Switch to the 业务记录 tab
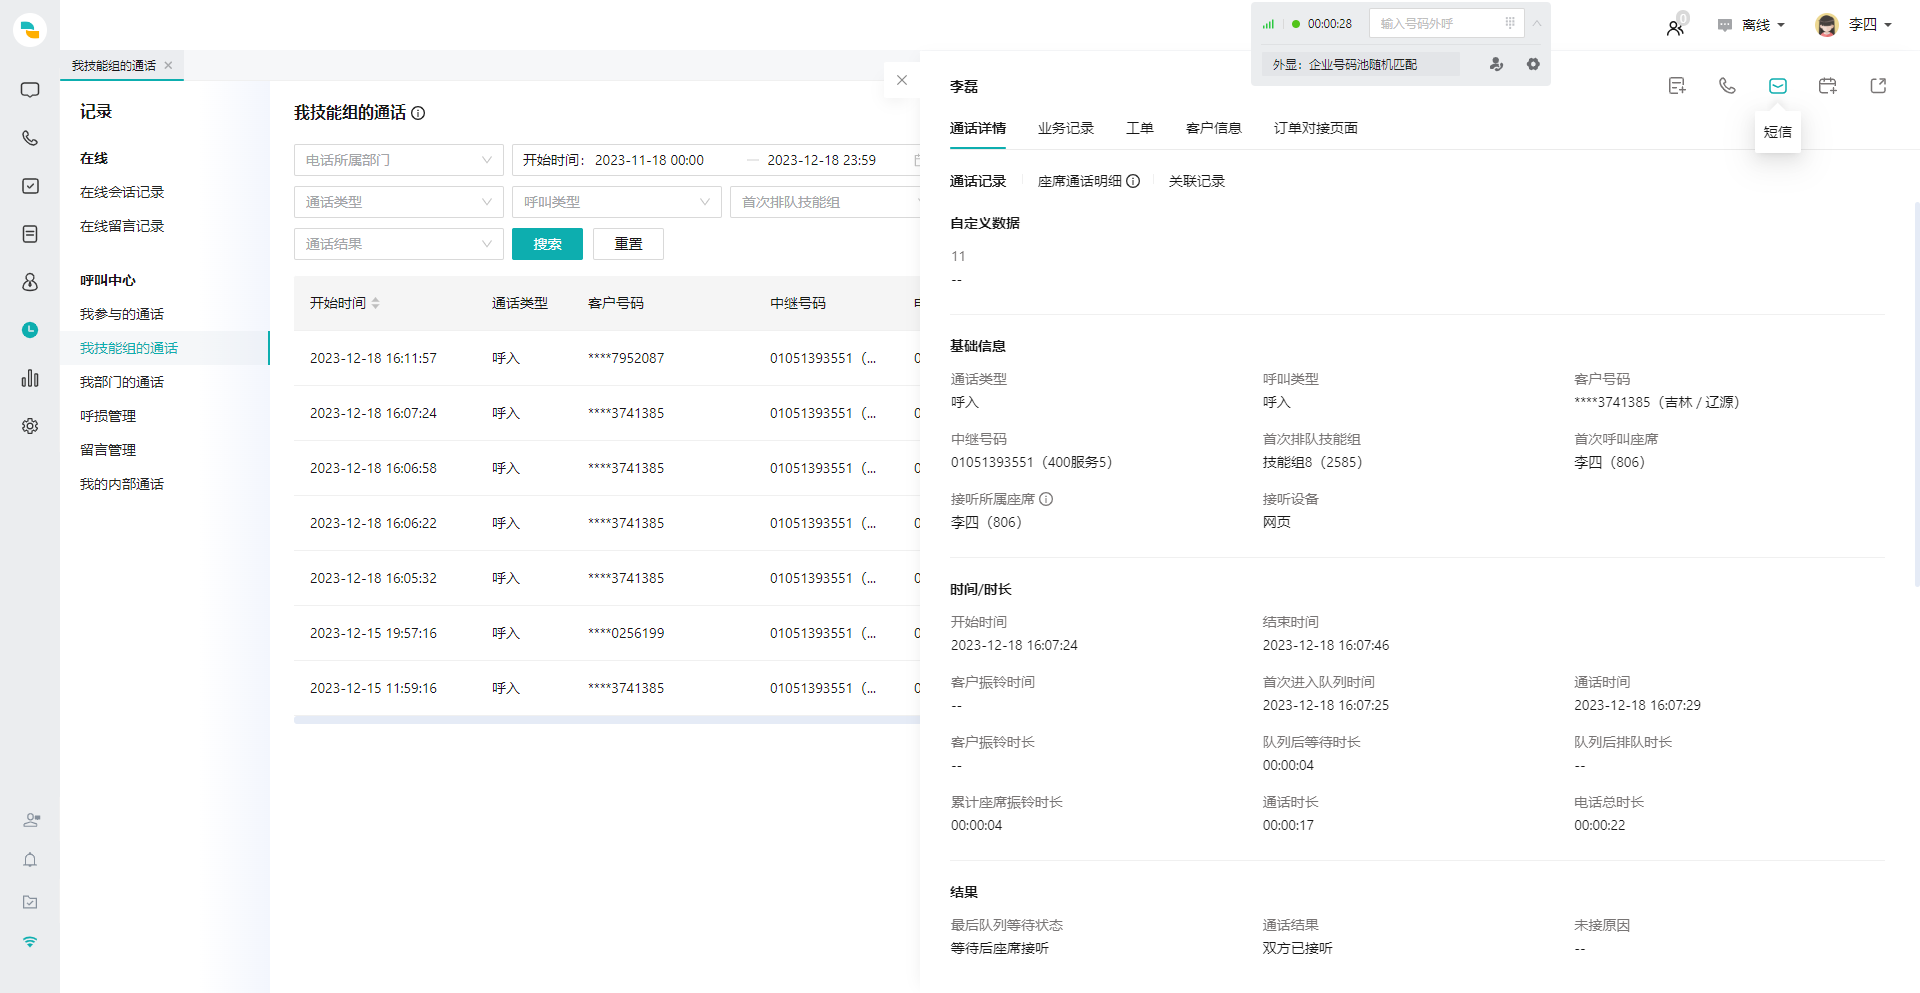1920x993 pixels. (x=1066, y=128)
